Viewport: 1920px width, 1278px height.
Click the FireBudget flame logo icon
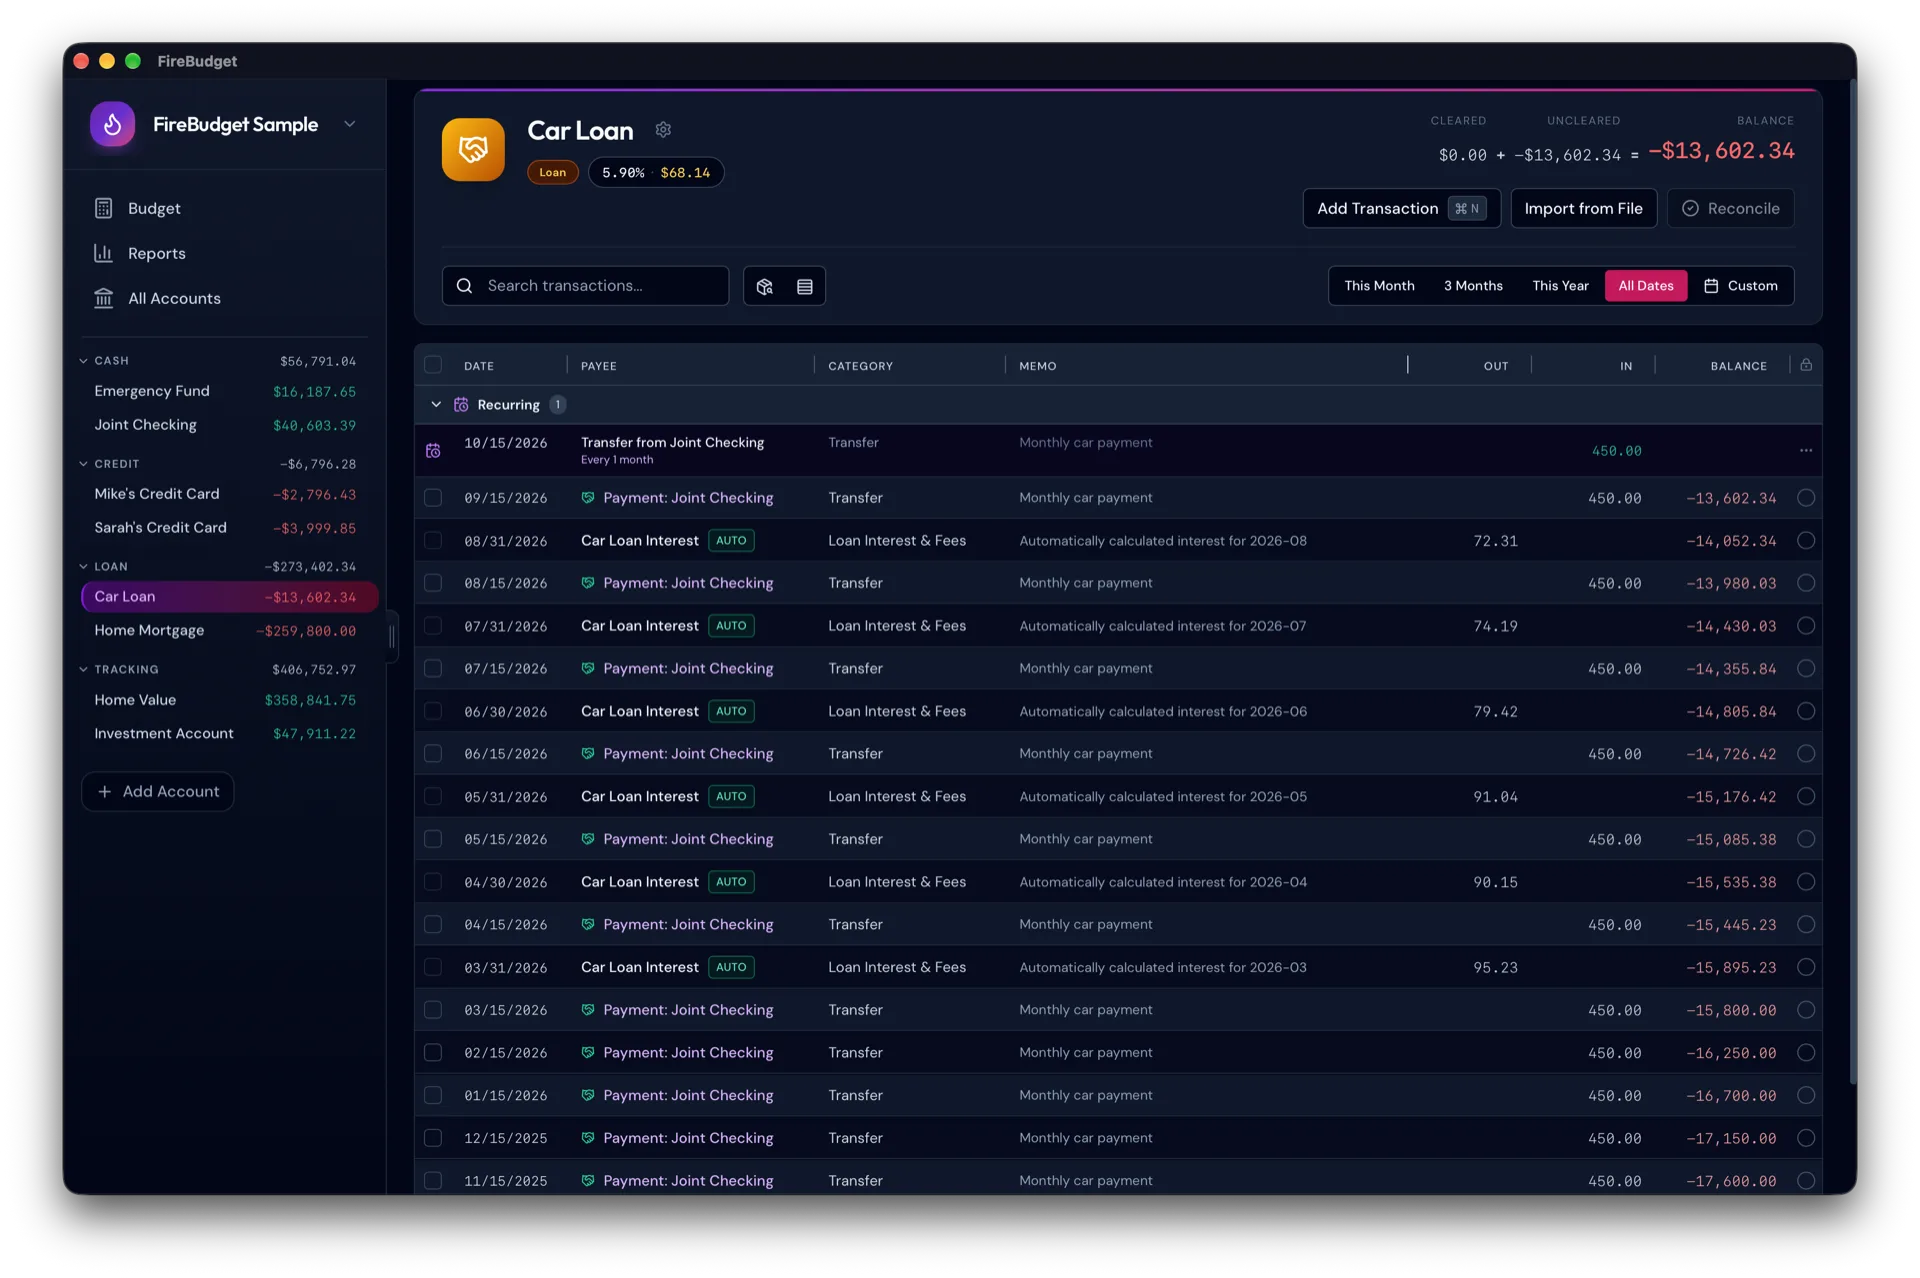coord(113,124)
